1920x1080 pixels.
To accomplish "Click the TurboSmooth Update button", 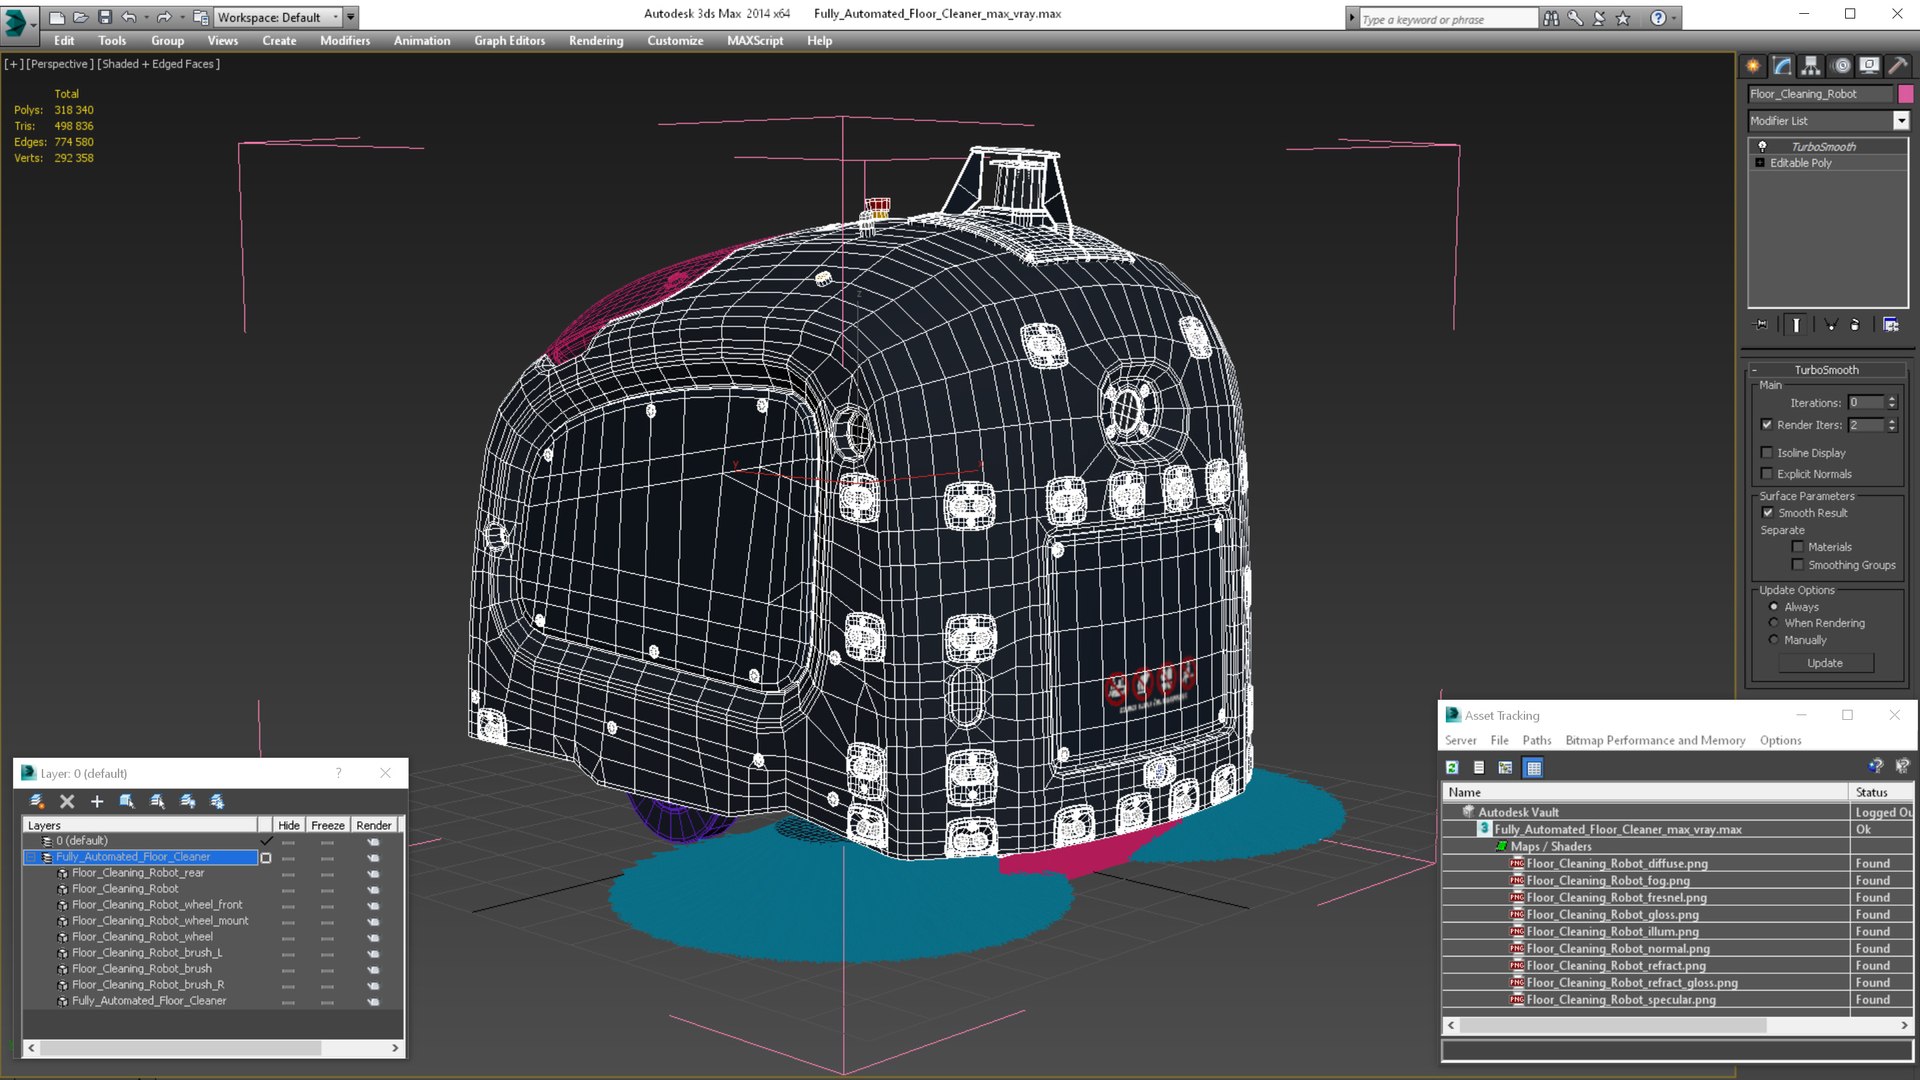I will click(1824, 663).
